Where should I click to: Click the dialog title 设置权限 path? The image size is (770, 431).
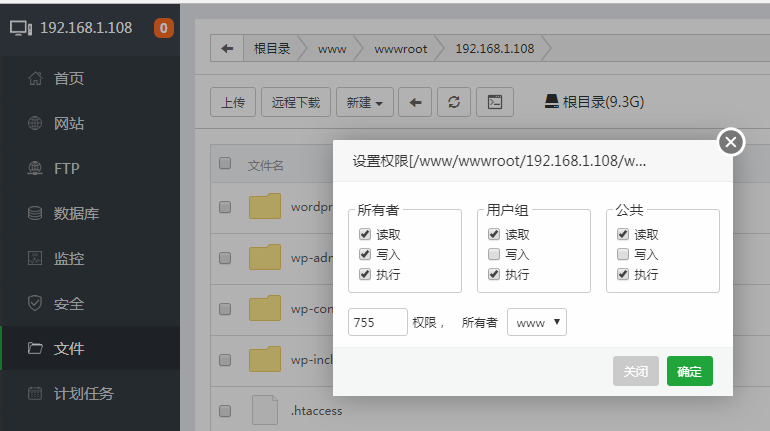pos(499,161)
